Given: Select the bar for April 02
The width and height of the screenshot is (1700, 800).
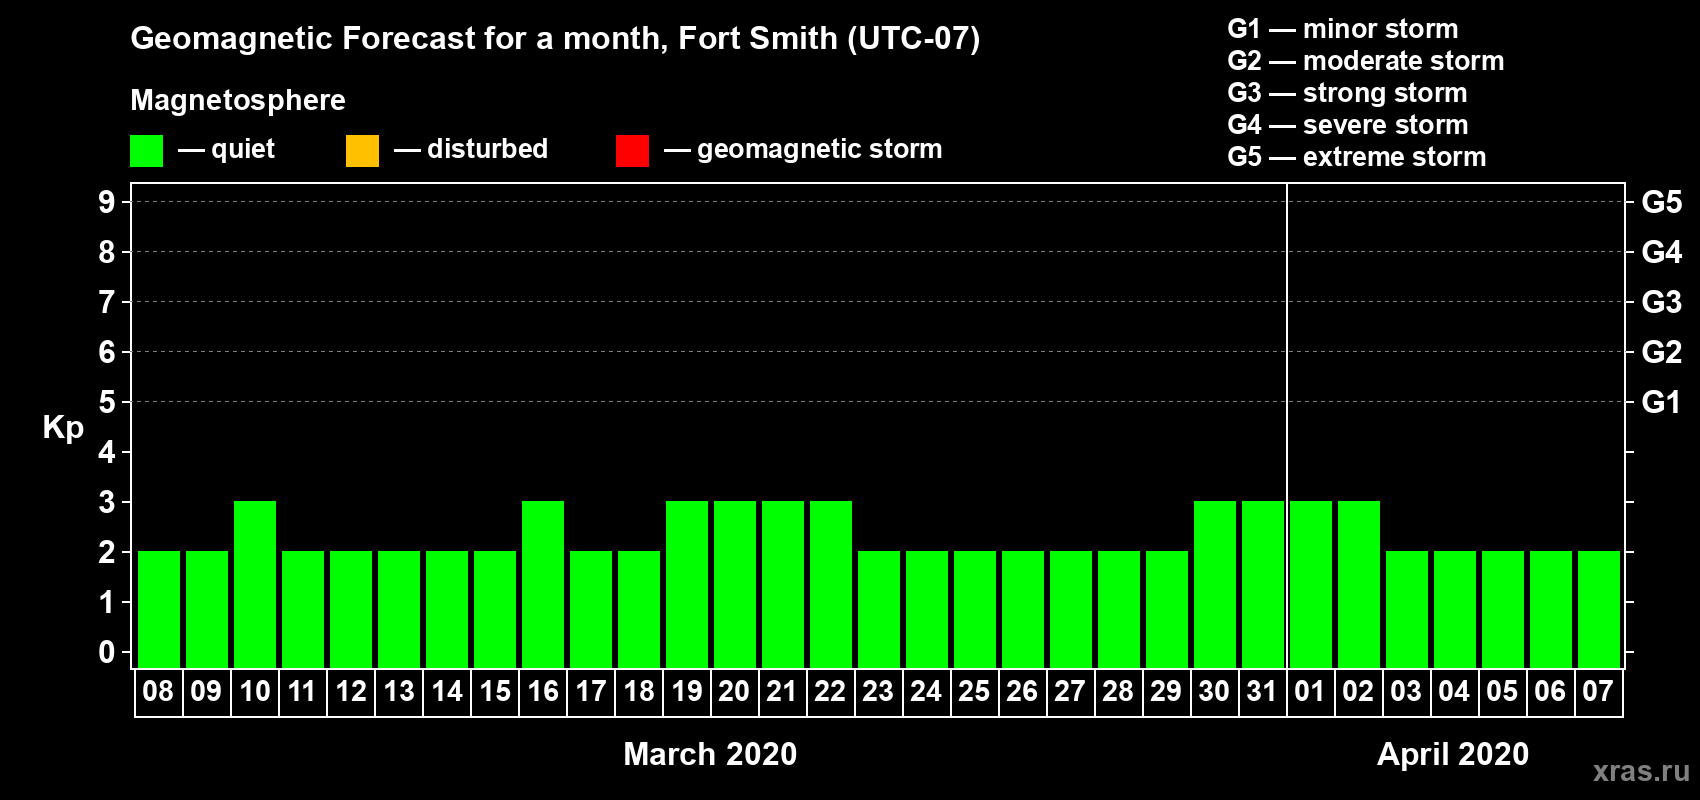Looking at the screenshot, I should [1359, 584].
